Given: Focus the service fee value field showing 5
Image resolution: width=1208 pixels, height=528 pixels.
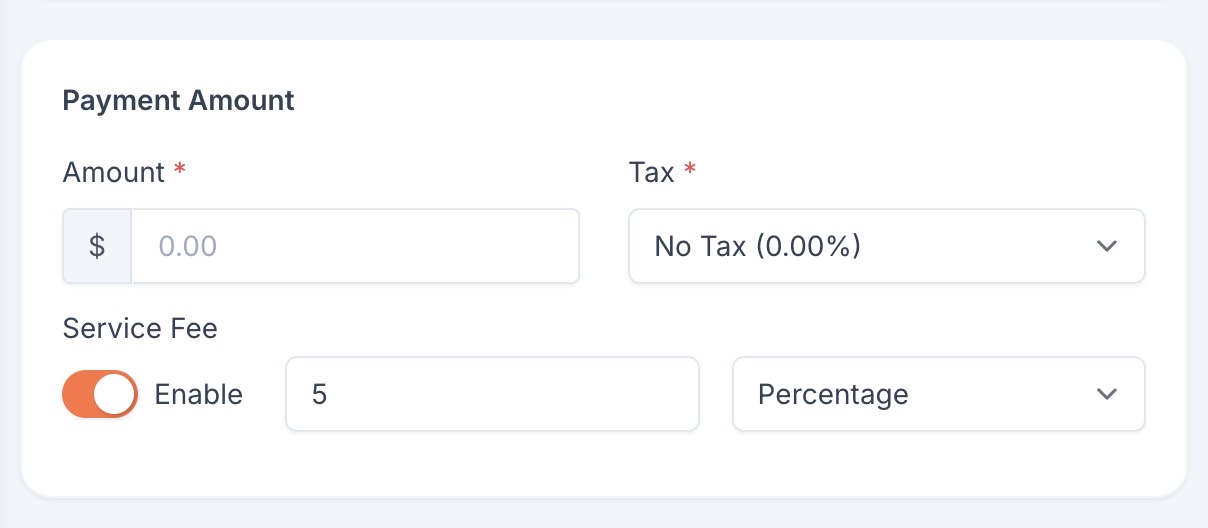Looking at the screenshot, I should pos(492,394).
